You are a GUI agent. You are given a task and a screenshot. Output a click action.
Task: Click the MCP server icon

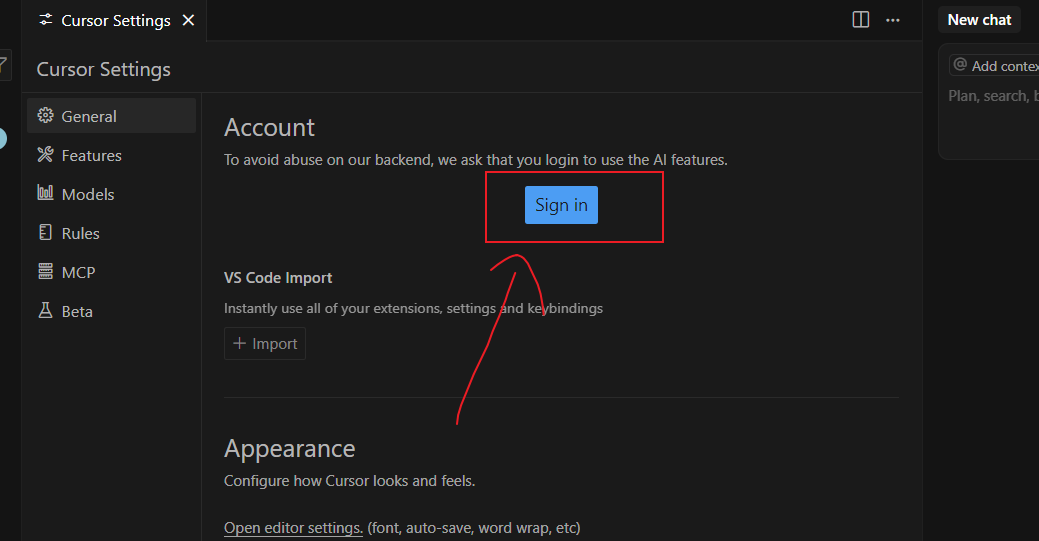(x=45, y=271)
